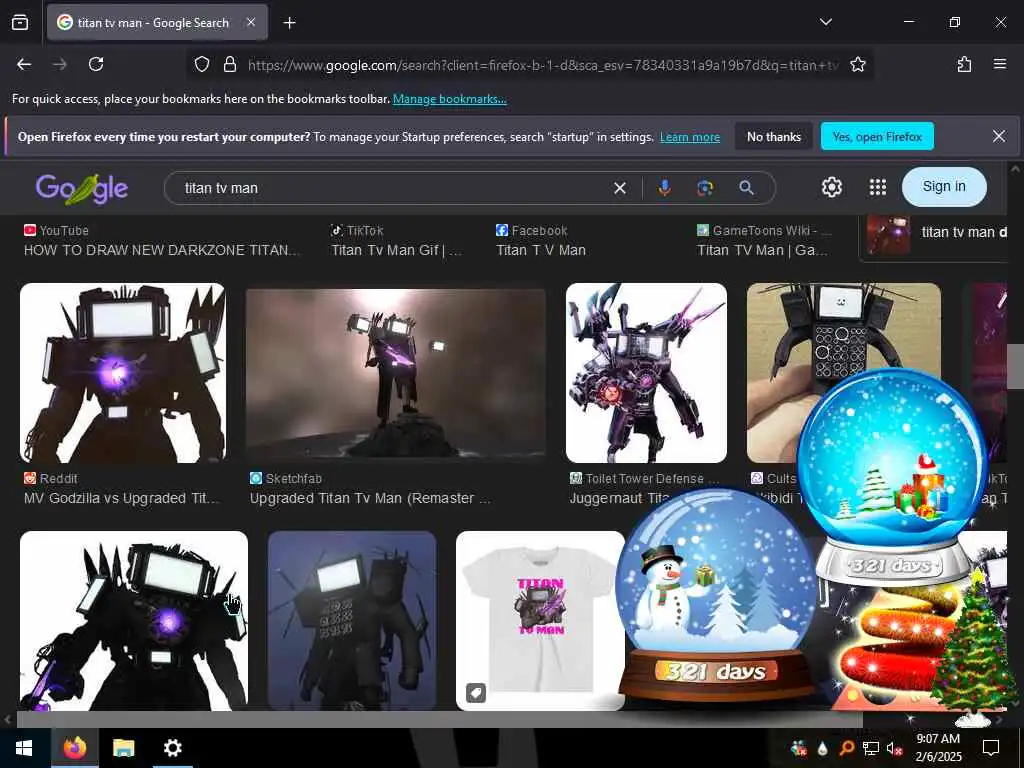Screen dimensions: 1024x768
Task: Open a new tab with plus button
Action: [x=289, y=23]
